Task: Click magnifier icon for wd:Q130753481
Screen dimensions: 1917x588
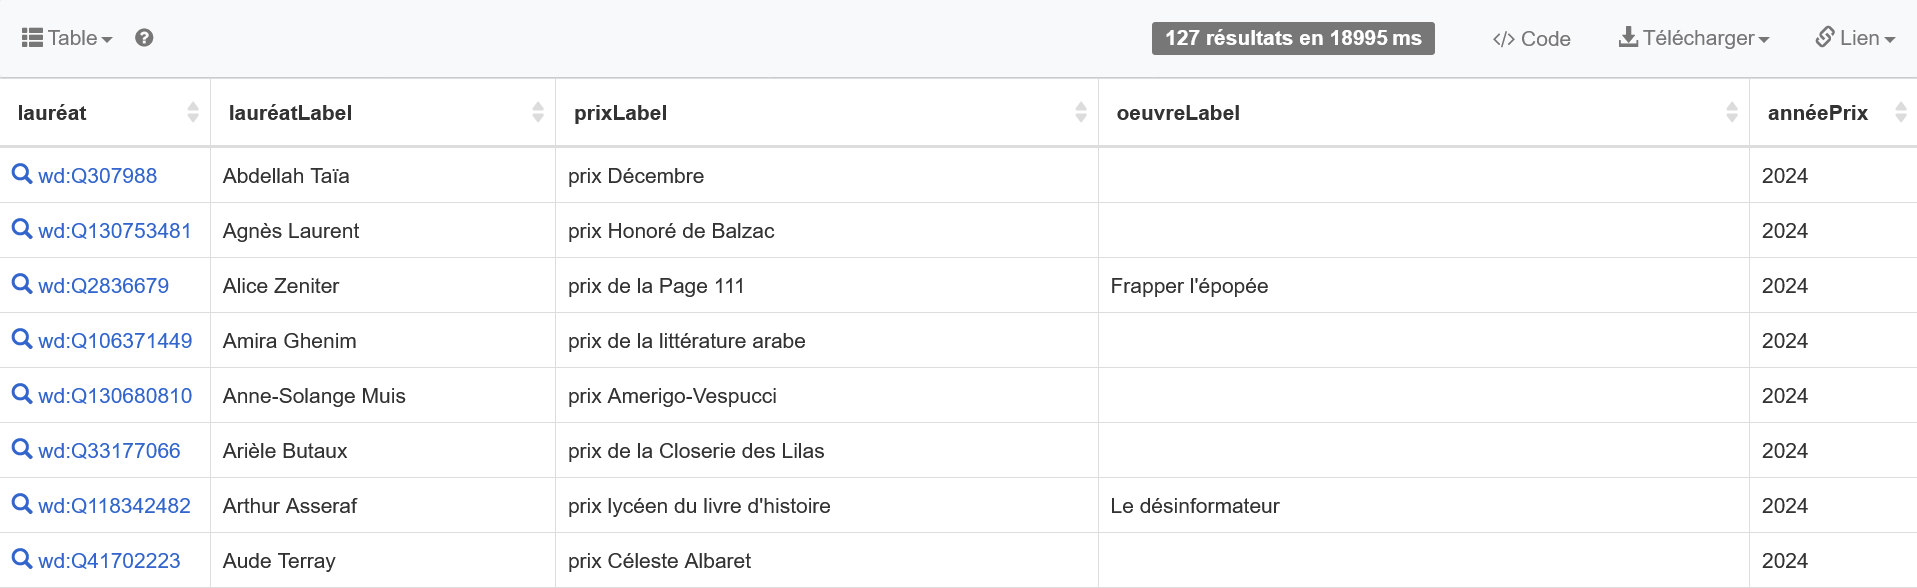Action: pos(22,229)
